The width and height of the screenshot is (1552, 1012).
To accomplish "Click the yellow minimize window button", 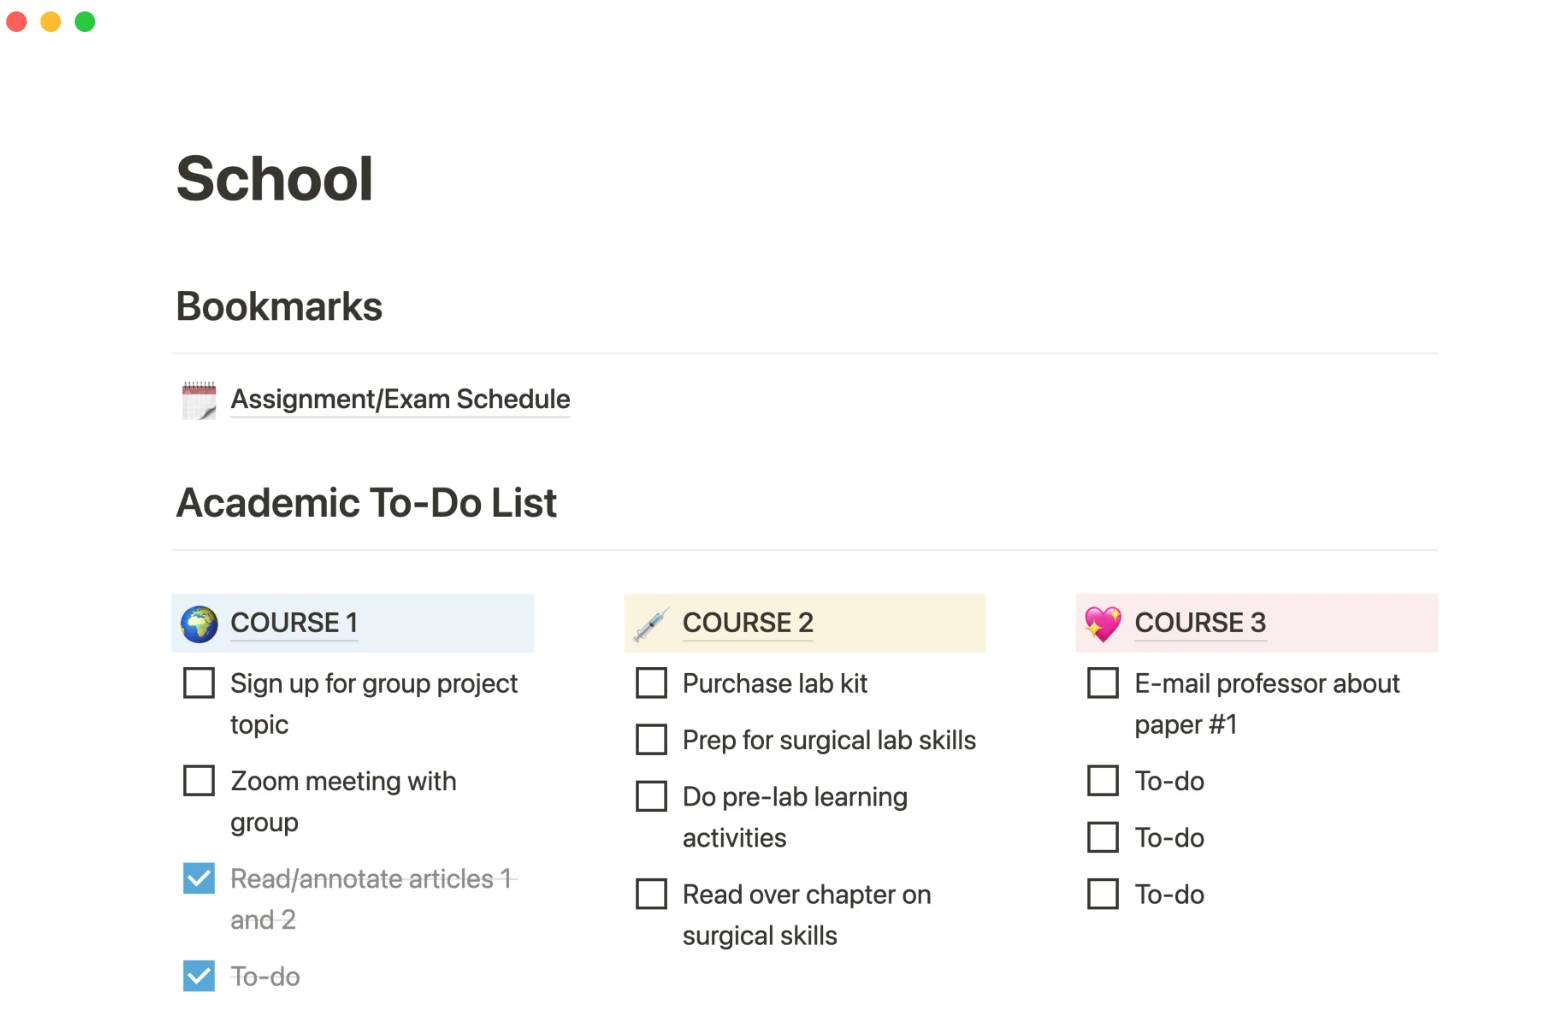I will tap(51, 21).
